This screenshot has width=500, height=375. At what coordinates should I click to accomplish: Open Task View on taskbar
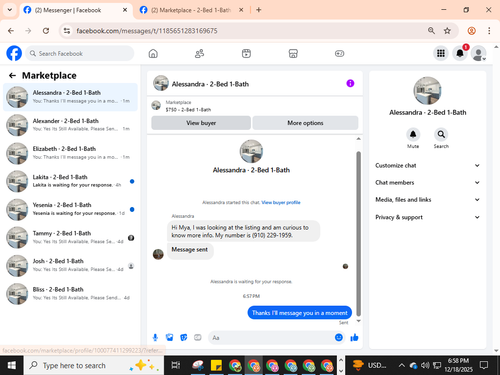(x=176, y=365)
